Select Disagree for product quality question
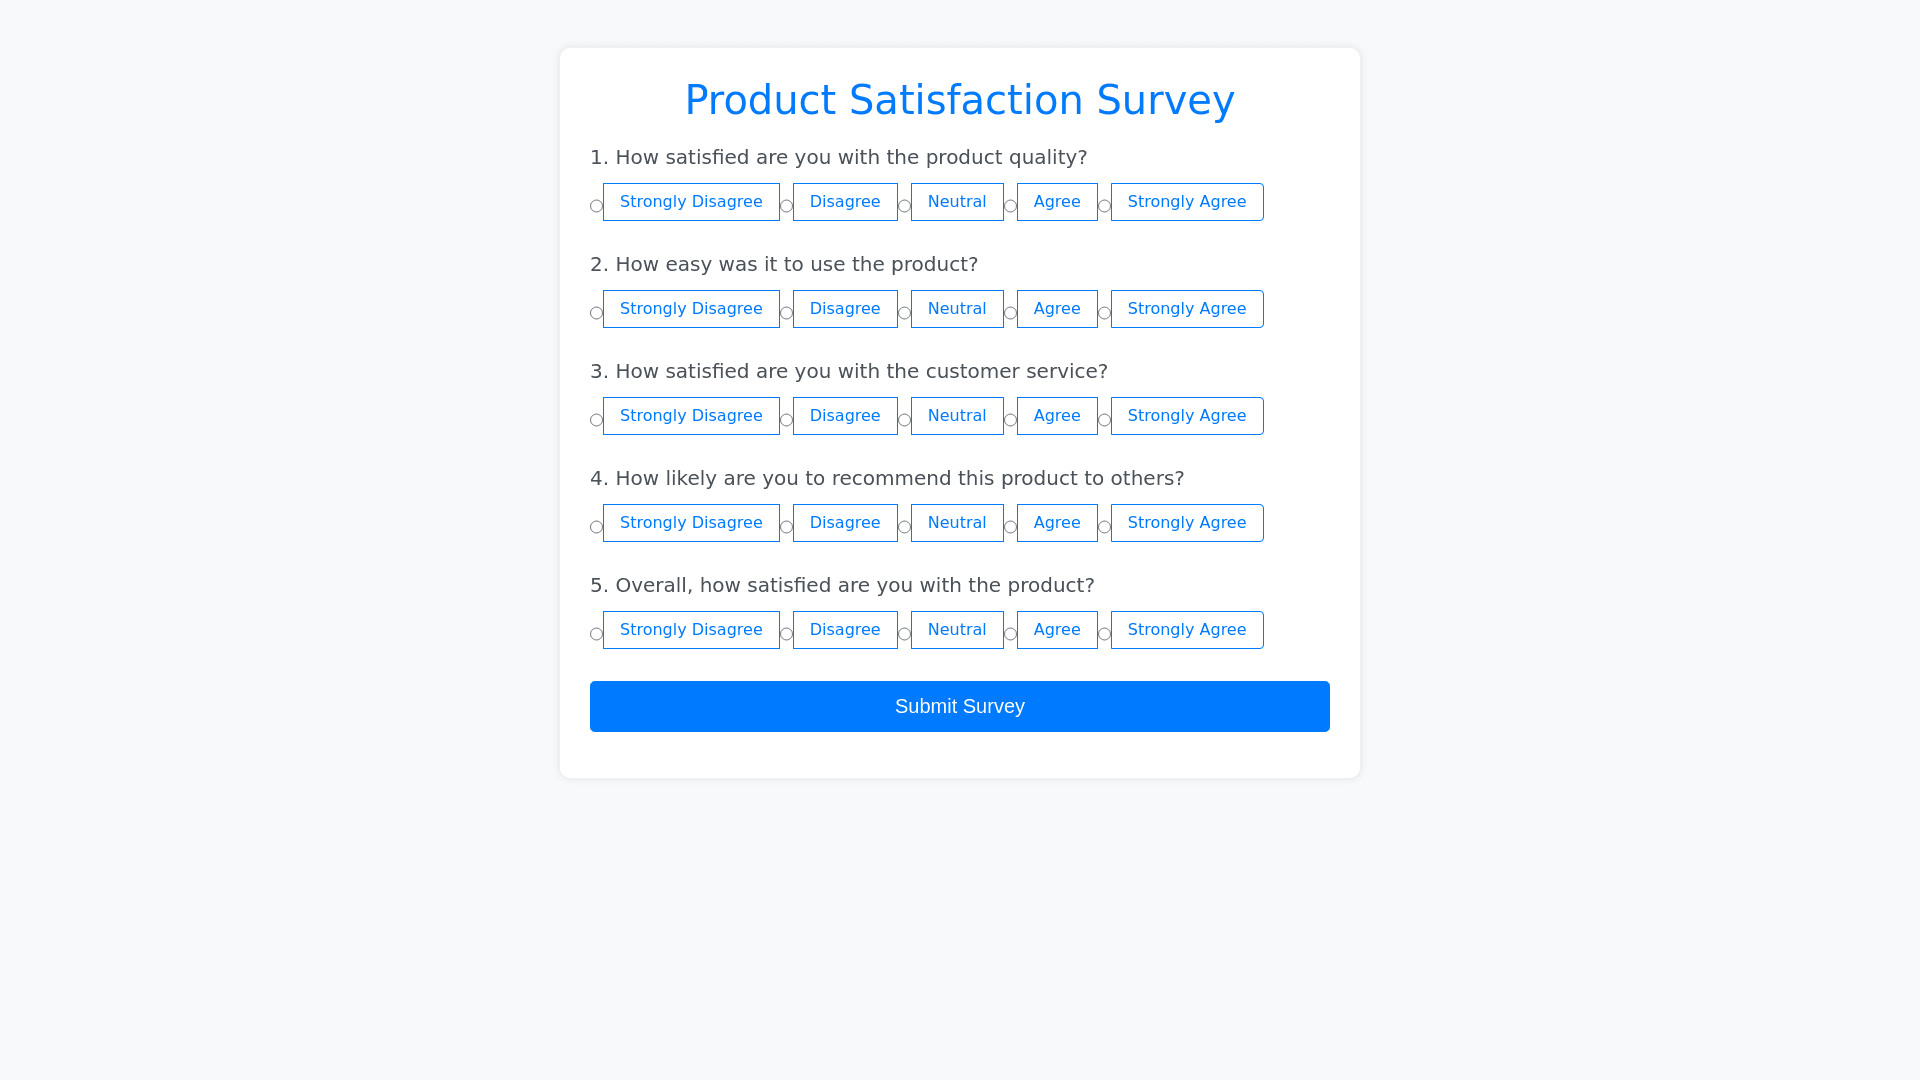 (x=844, y=202)
